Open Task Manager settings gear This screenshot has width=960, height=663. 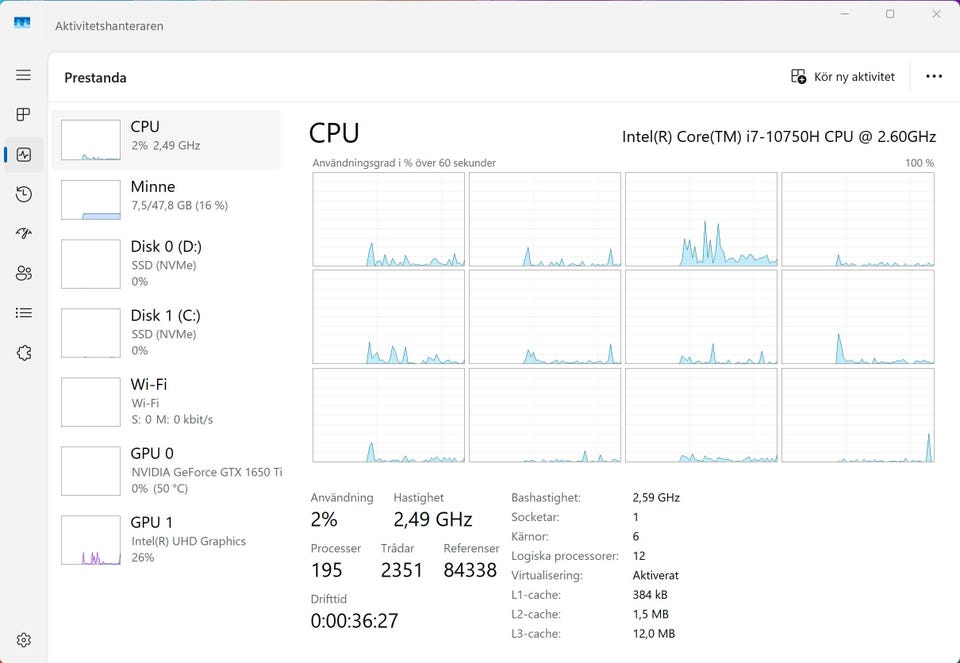(23, 640)
